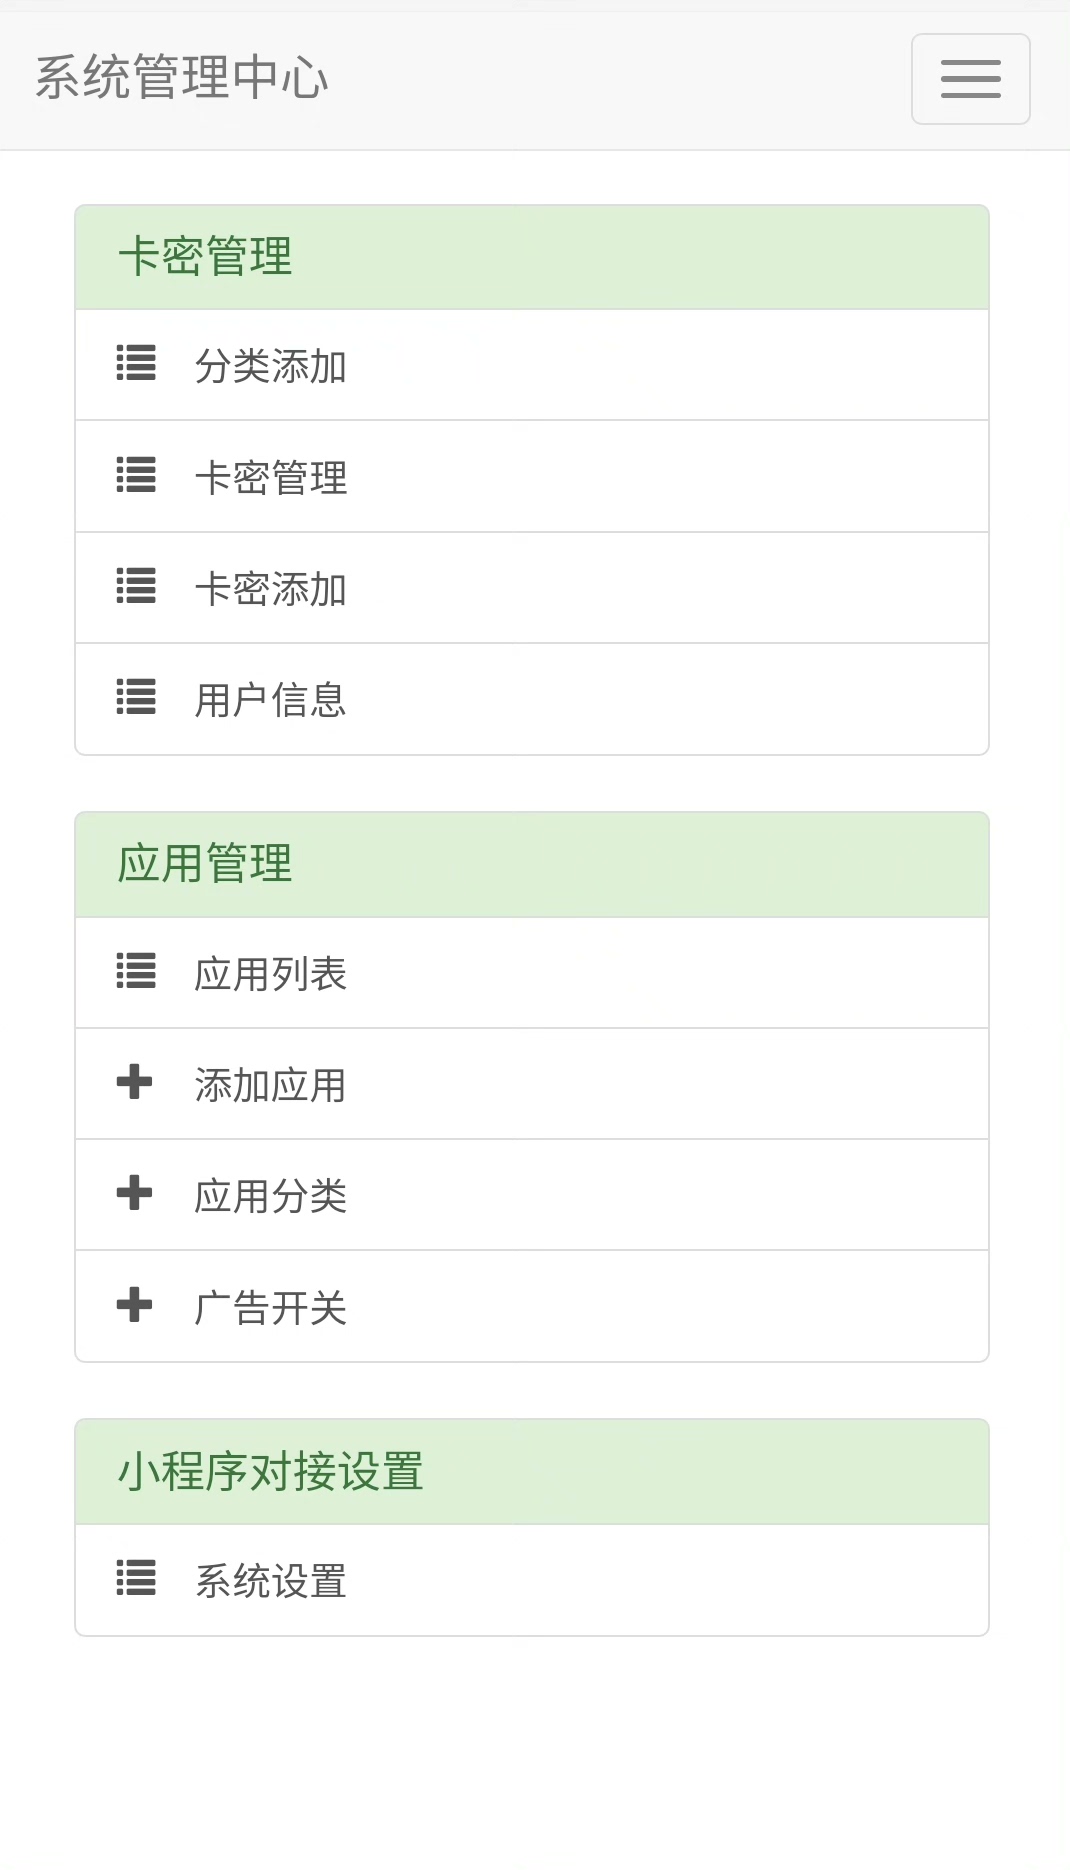Open the hamburger navigation menu
The height and width of the screenshot is (1870, 1070).
click(x=970, y=79)
